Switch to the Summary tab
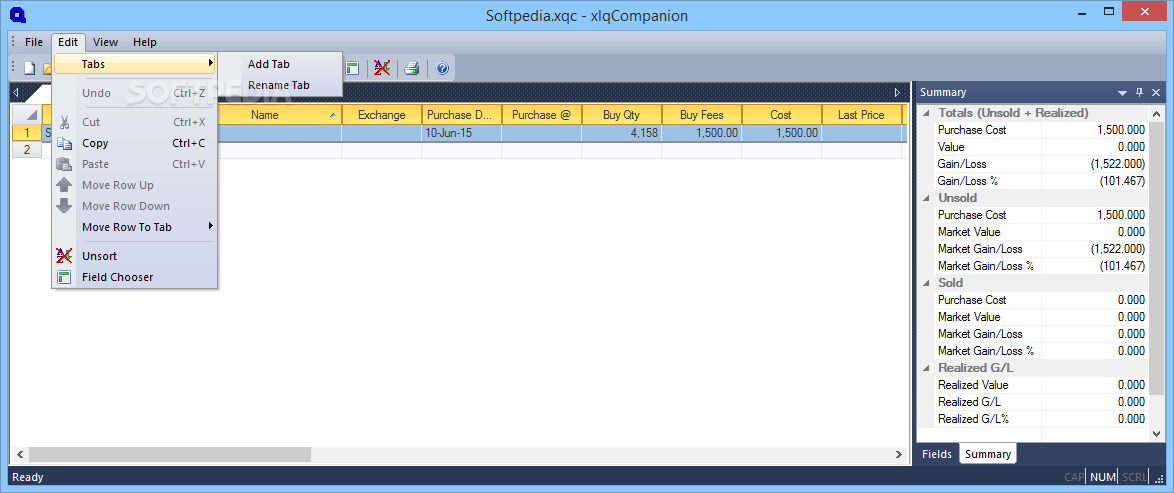This screenshot has width=1174, height=493. [x=988, y=454]
